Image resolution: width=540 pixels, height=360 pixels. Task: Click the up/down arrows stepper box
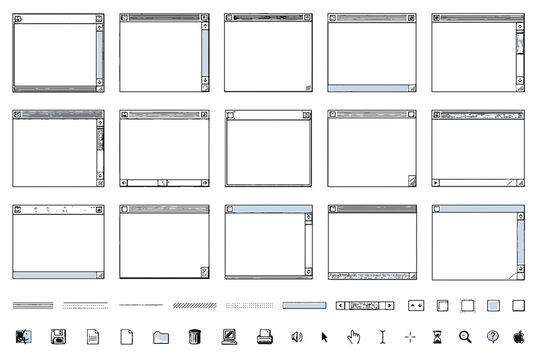click(416, 306)
